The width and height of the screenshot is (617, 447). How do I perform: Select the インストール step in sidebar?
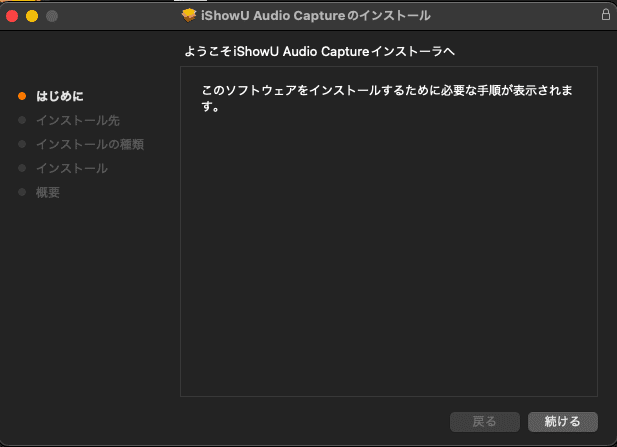tap(72, 168)
